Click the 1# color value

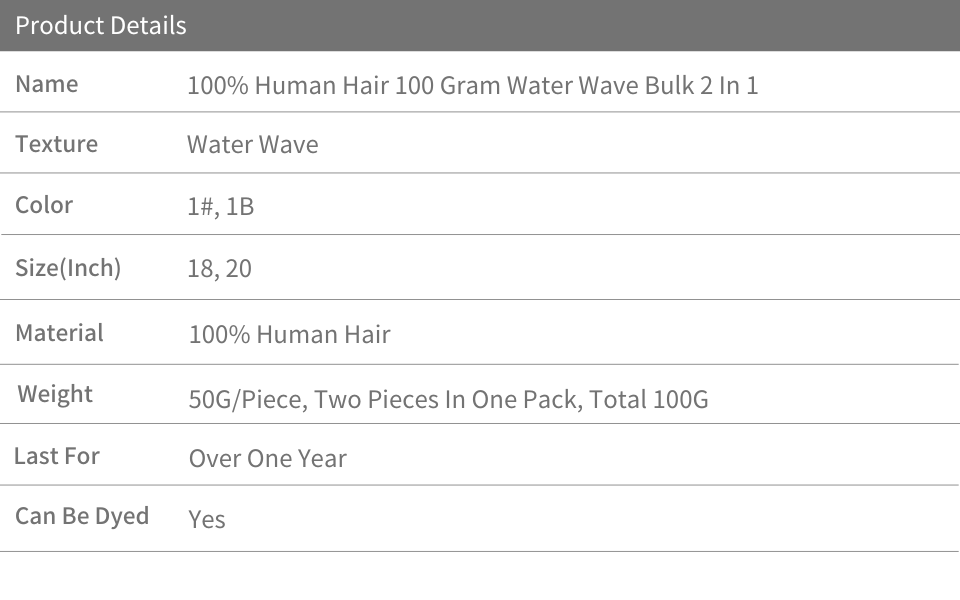click(x=200, y=207)
